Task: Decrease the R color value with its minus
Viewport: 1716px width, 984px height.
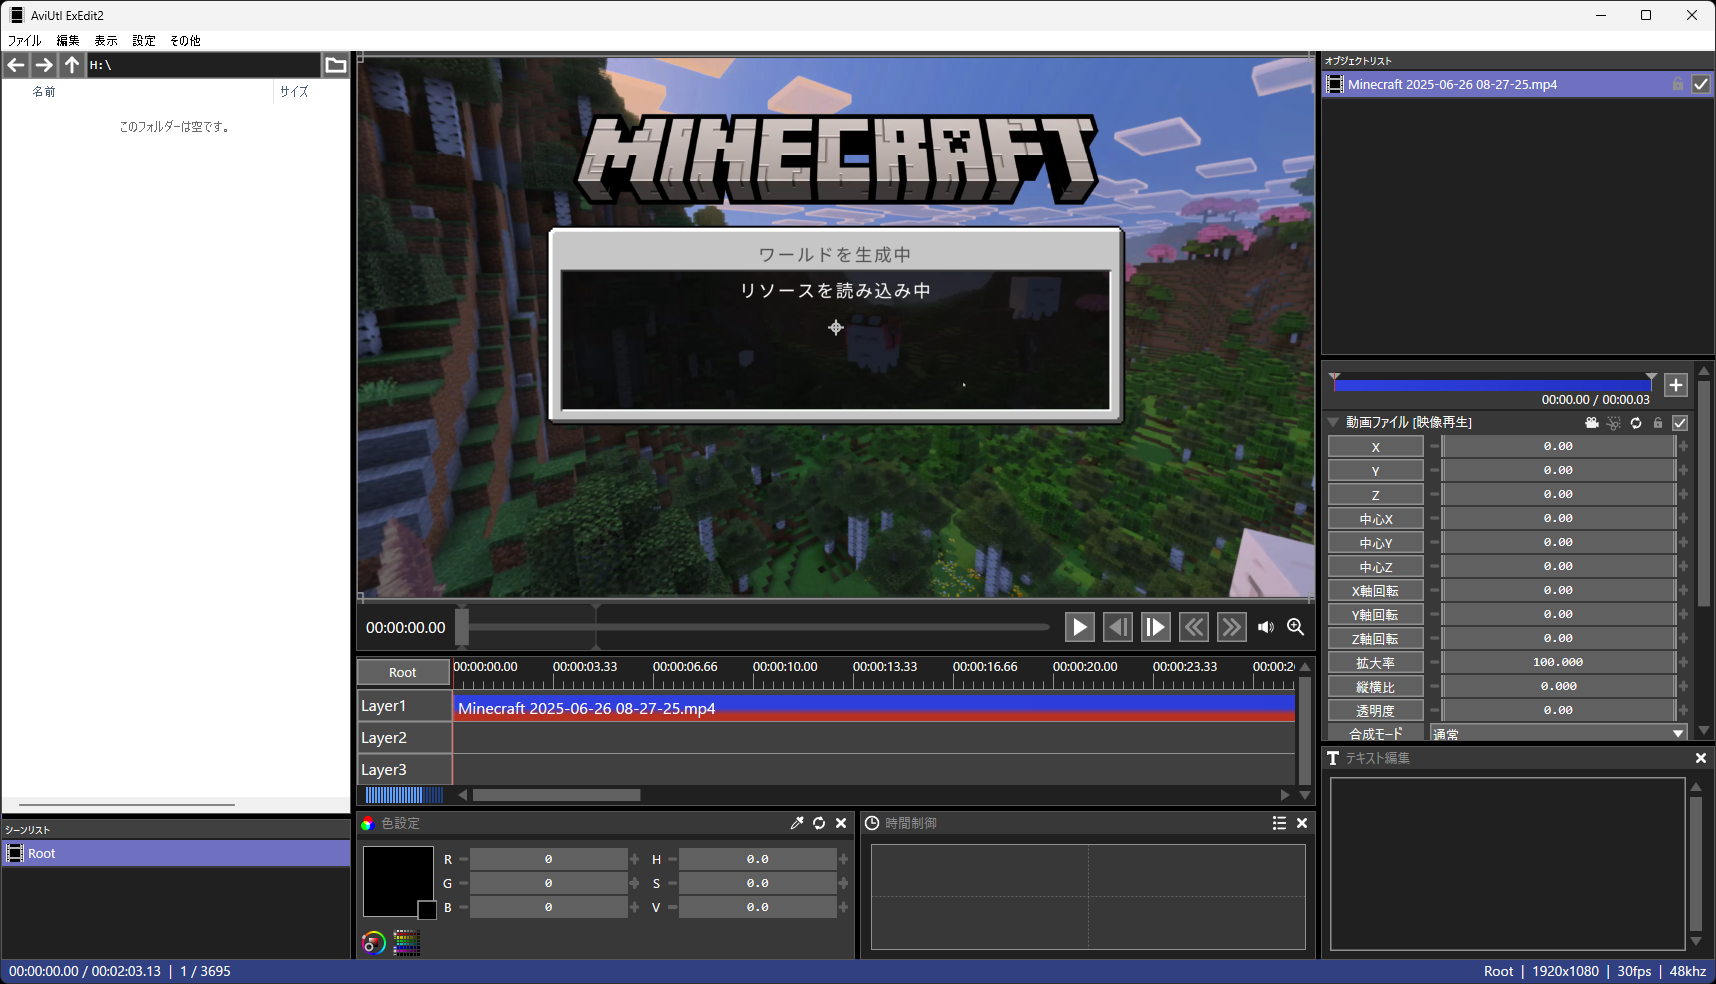Action: tap(463, 859)
